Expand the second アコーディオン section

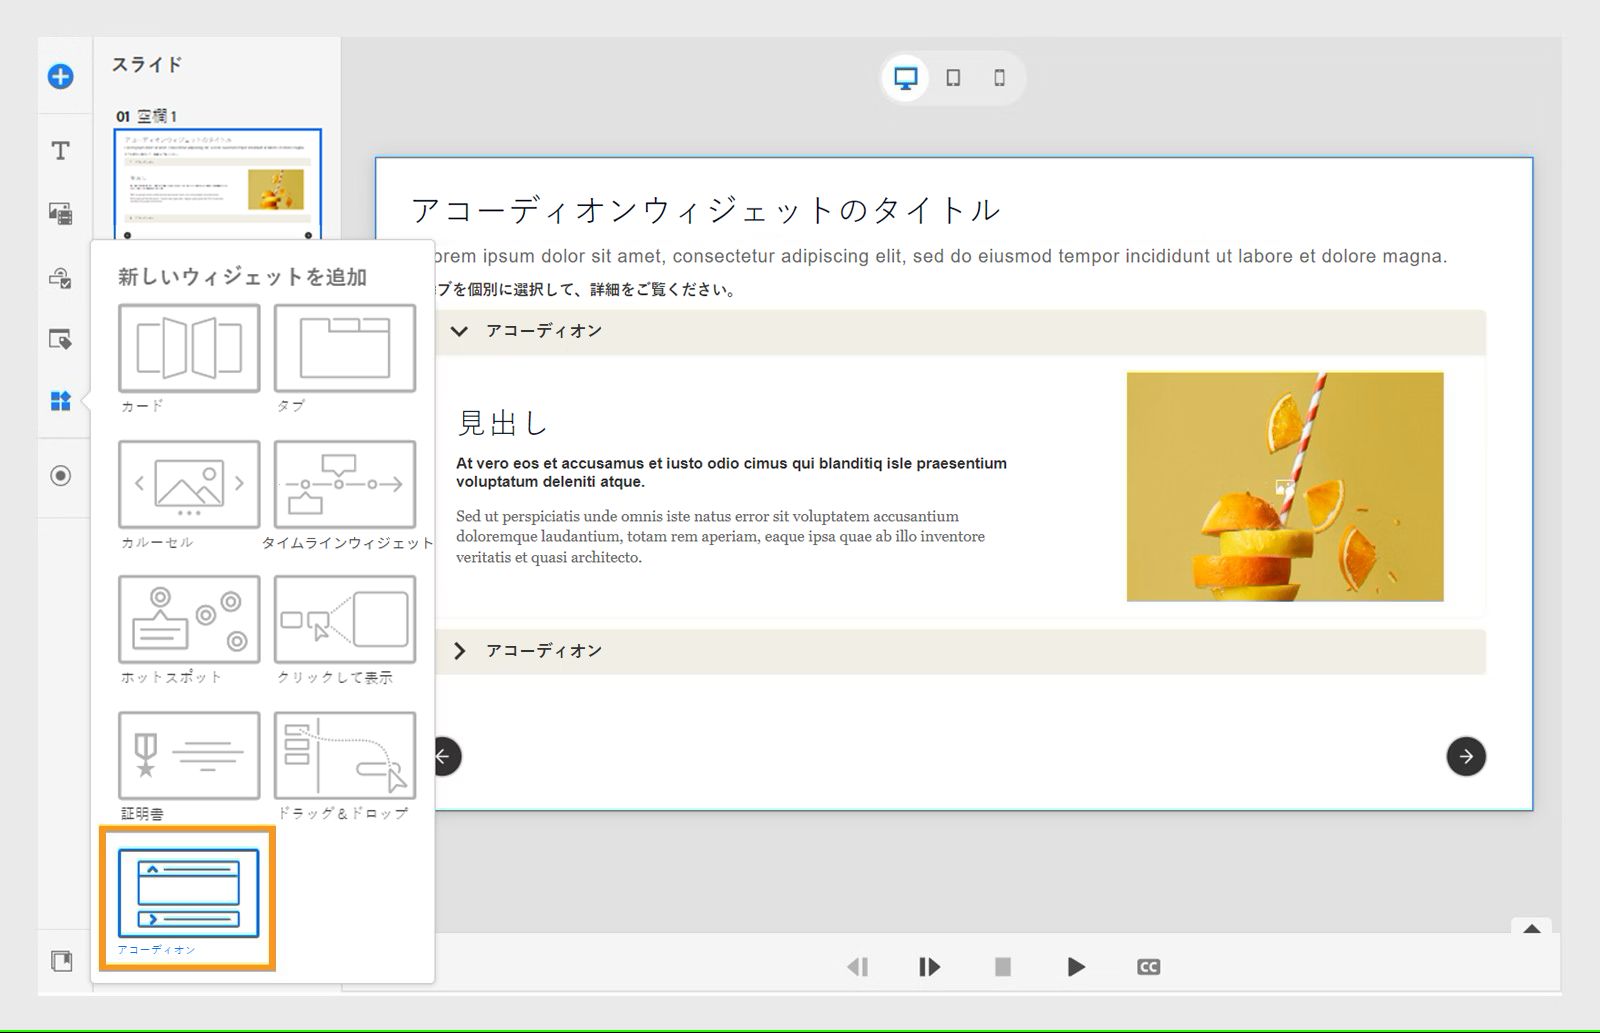click(459, 651)
